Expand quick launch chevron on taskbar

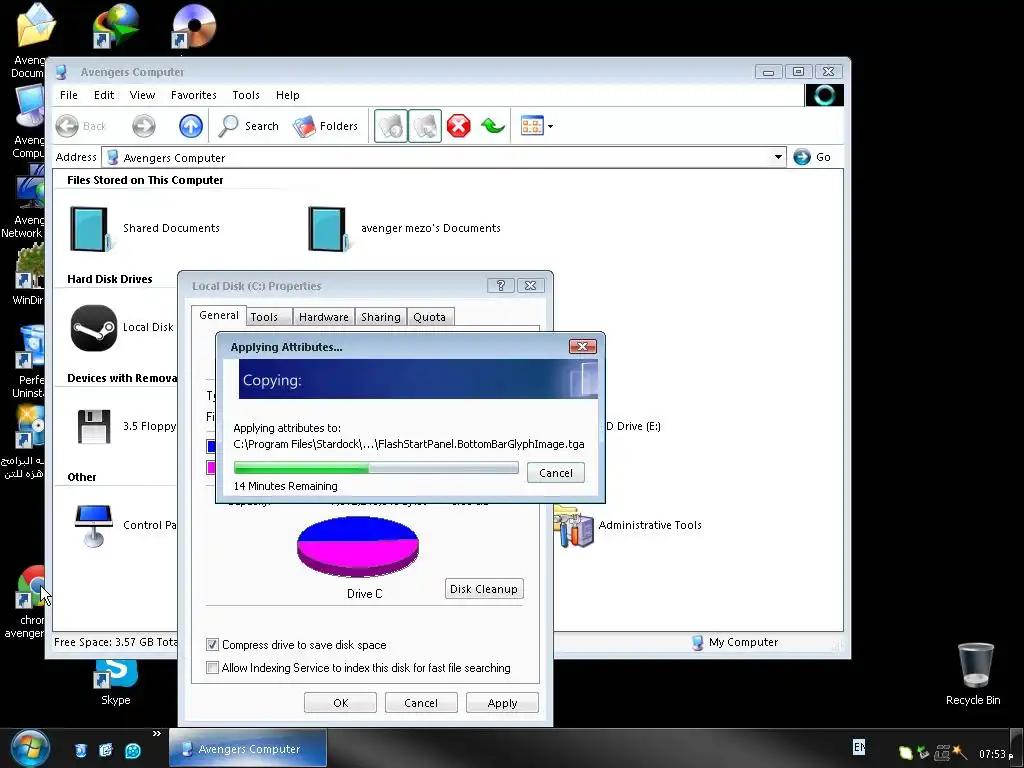click(x=157, y=734)
